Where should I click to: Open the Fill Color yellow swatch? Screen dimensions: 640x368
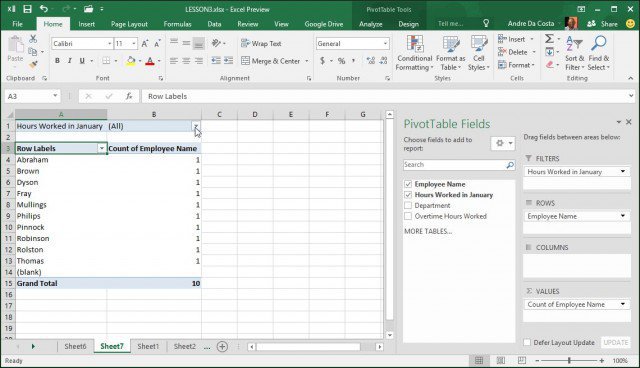point(131,61)
